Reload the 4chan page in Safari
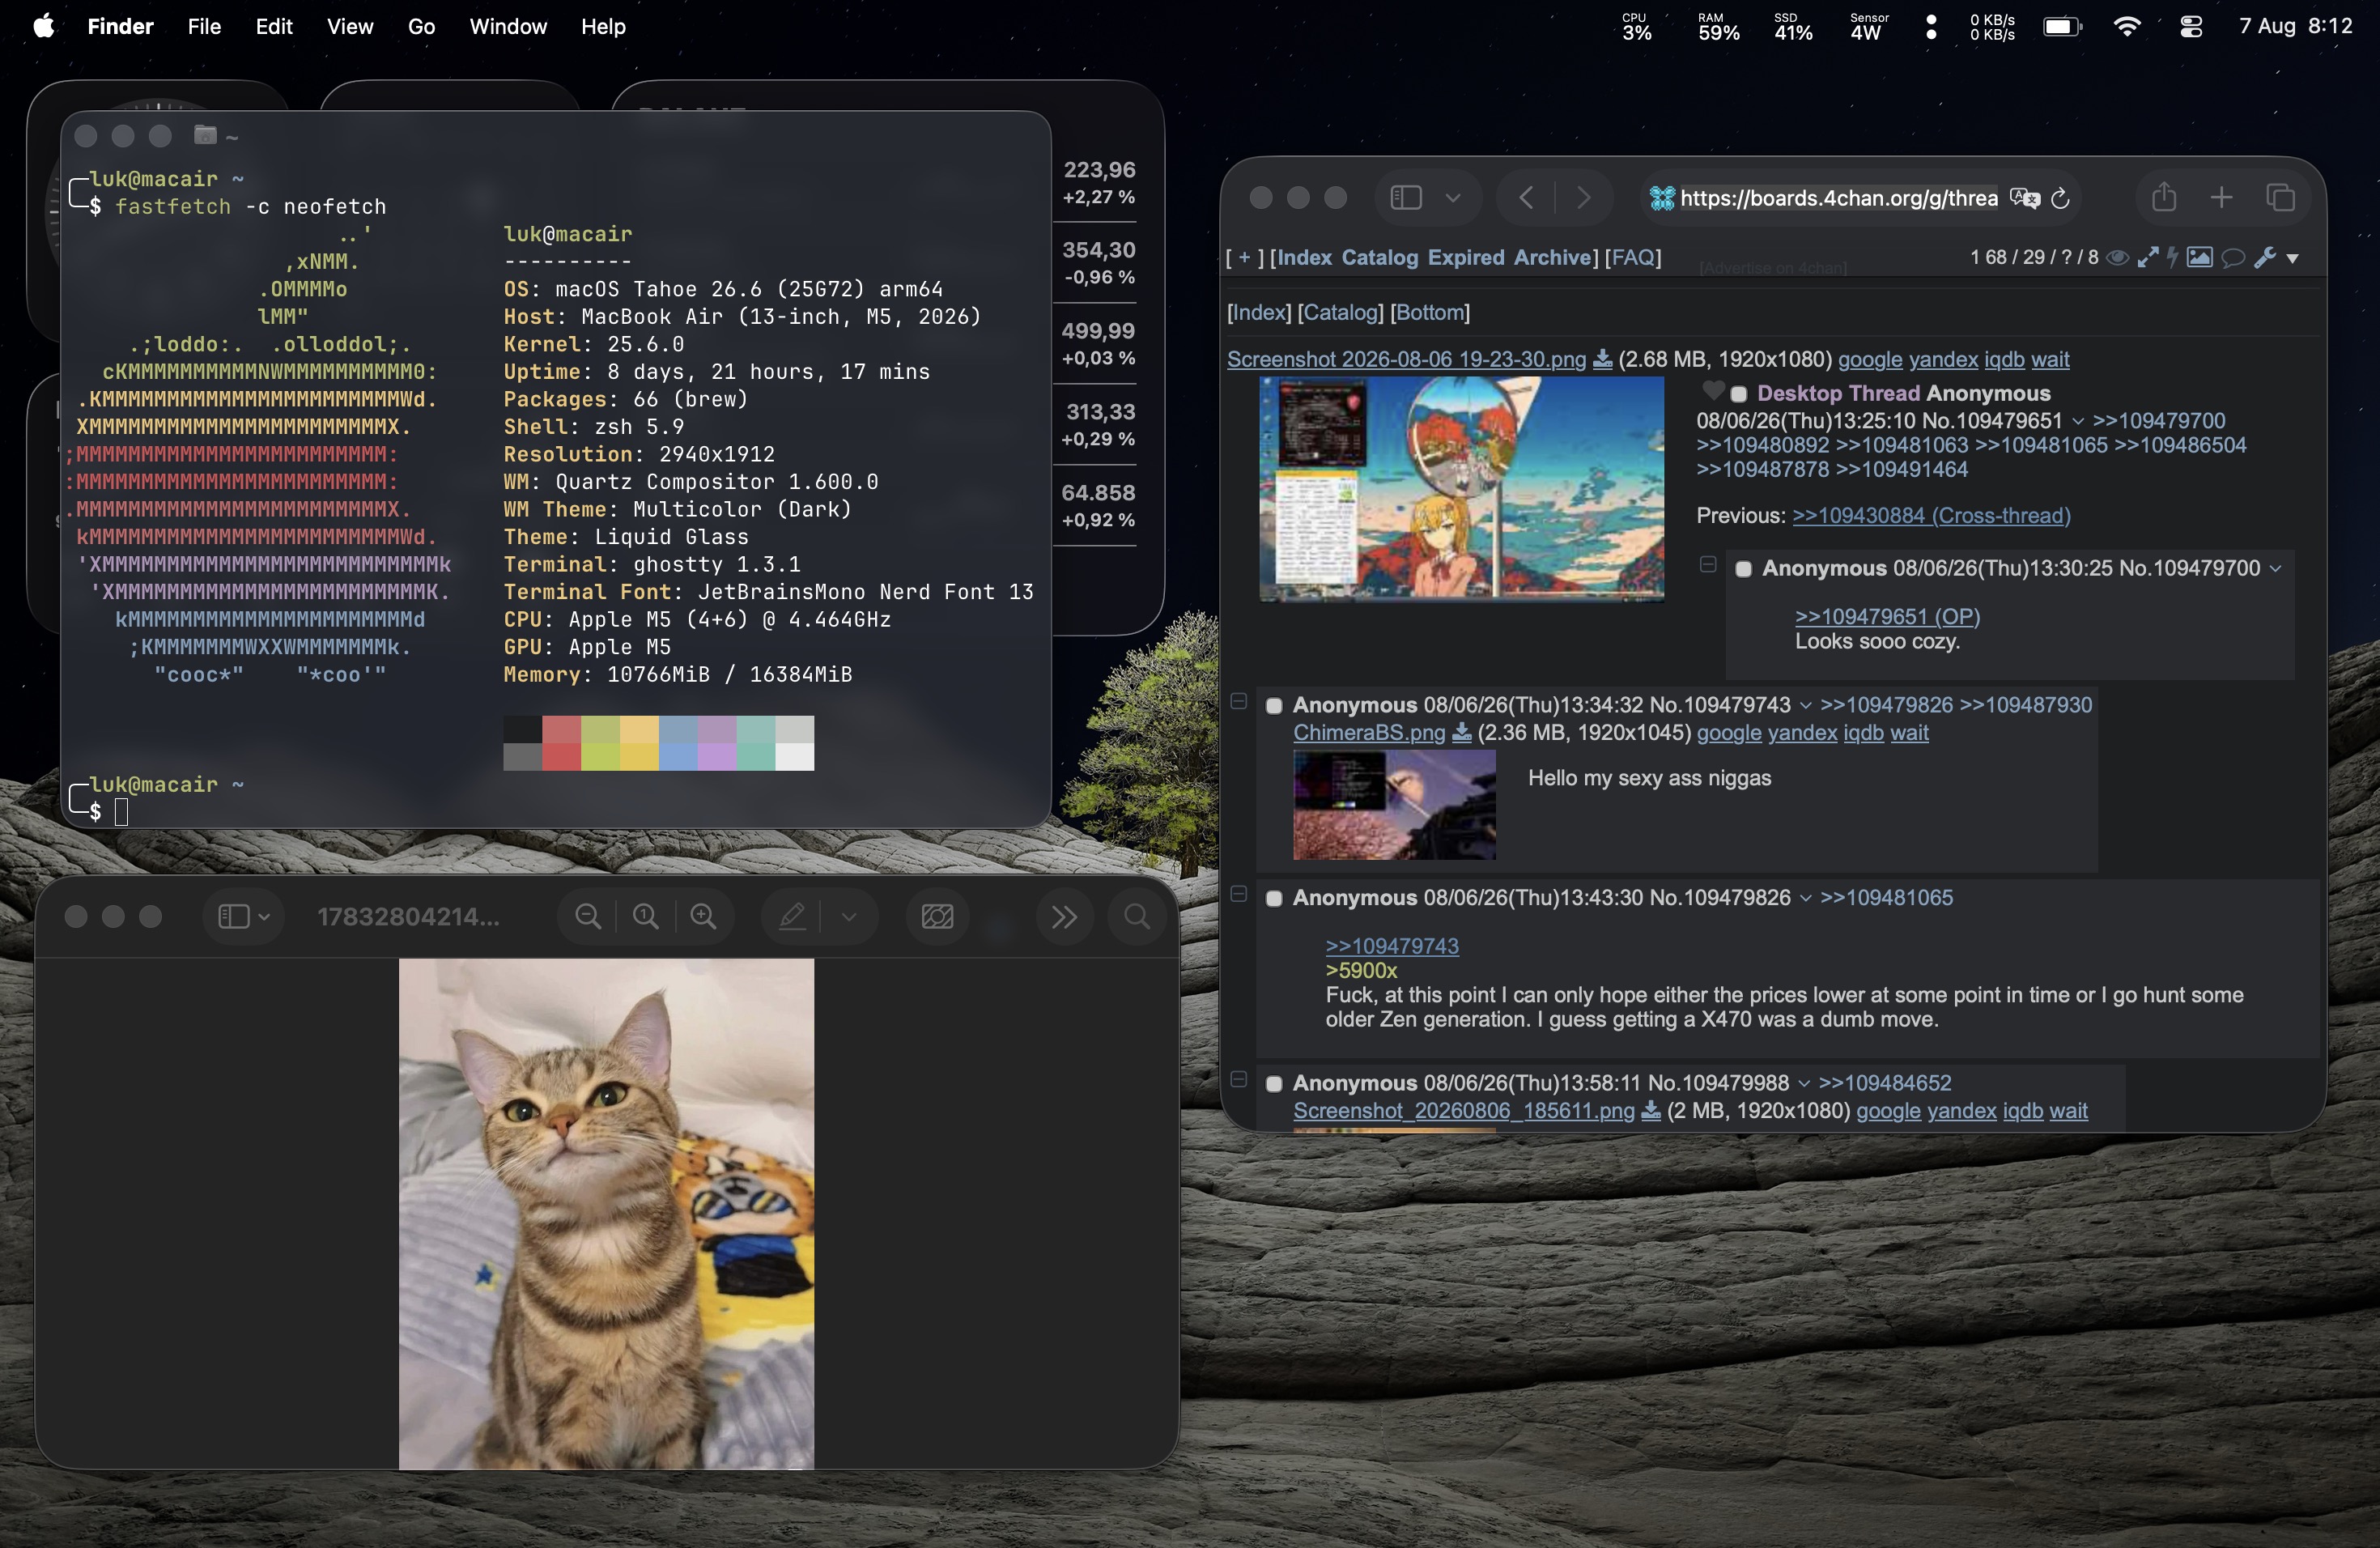The image size is (2380, 1548). click(2060, 198)
